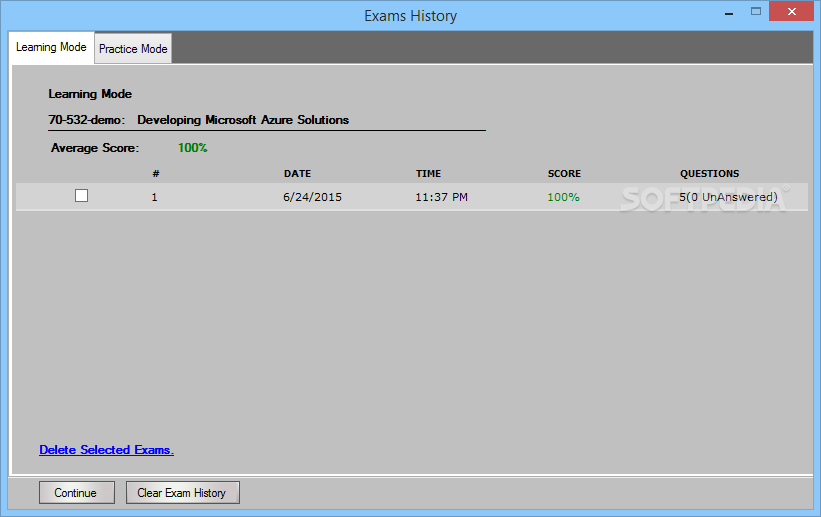
Task: Click the 70-532-demo exam title text
Action: pos(198,120)
